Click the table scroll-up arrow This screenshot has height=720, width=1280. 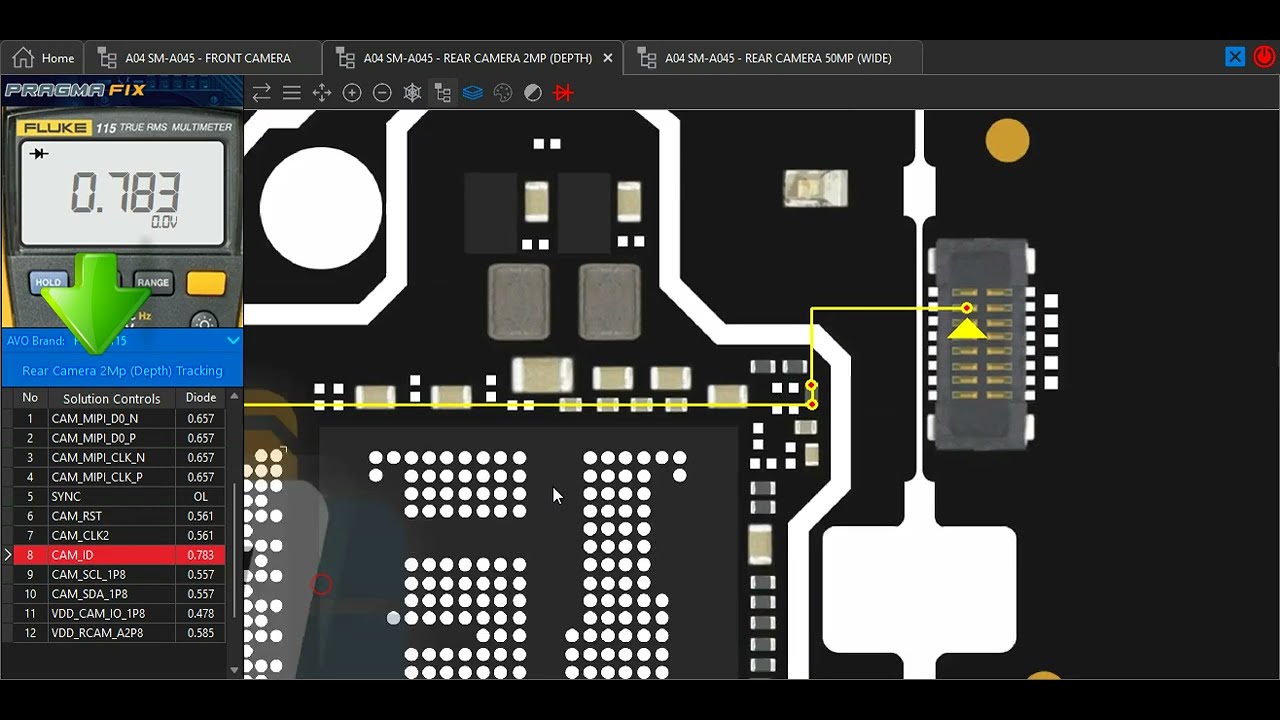coord(235,397)
